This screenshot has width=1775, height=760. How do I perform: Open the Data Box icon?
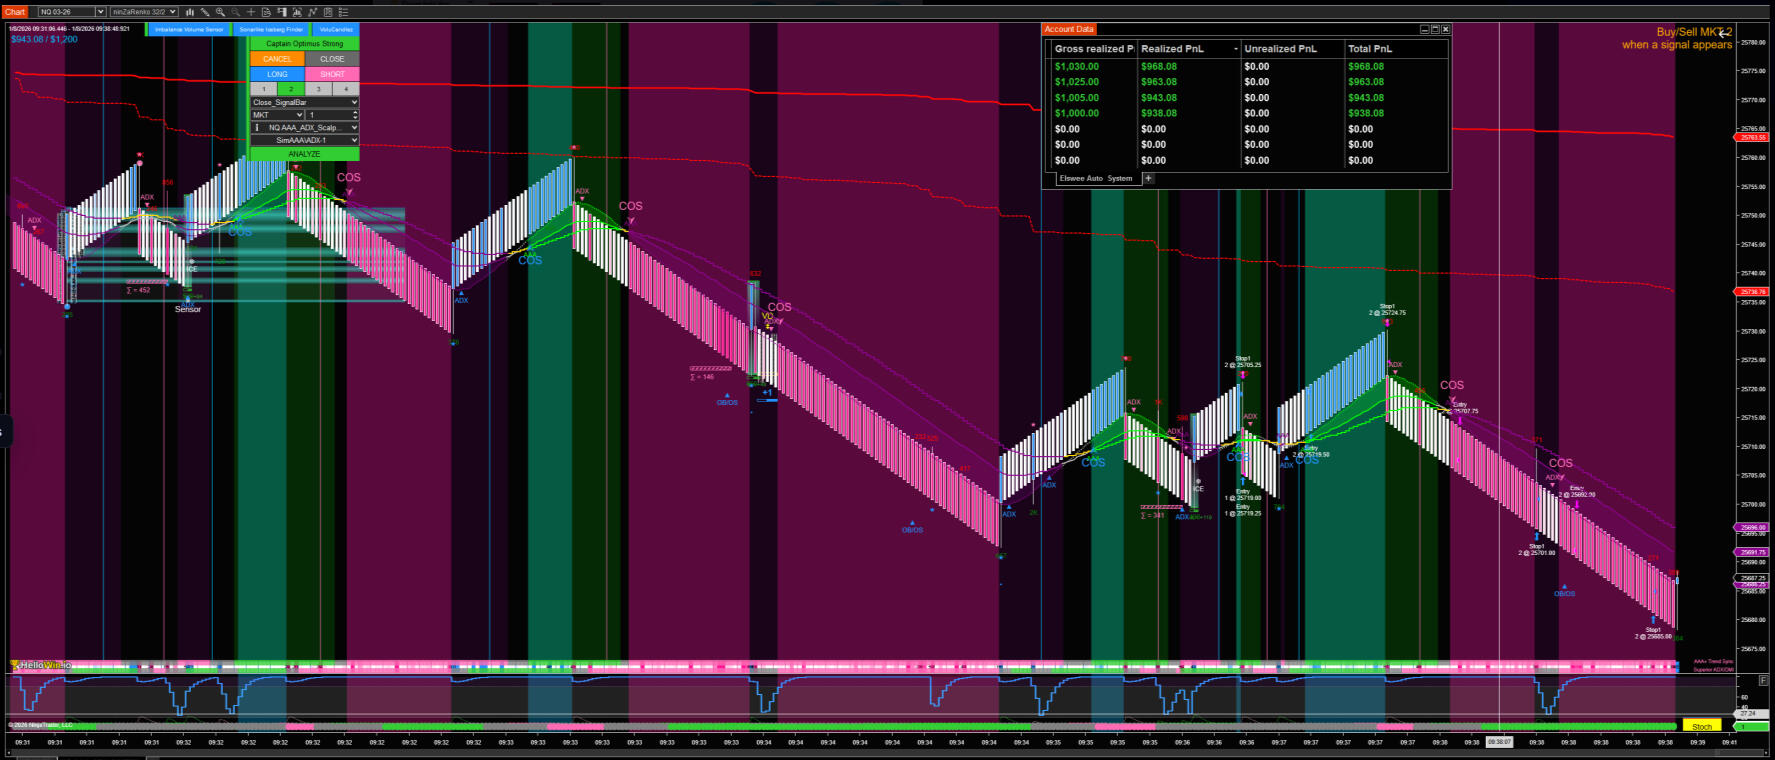tap(266, 12)
